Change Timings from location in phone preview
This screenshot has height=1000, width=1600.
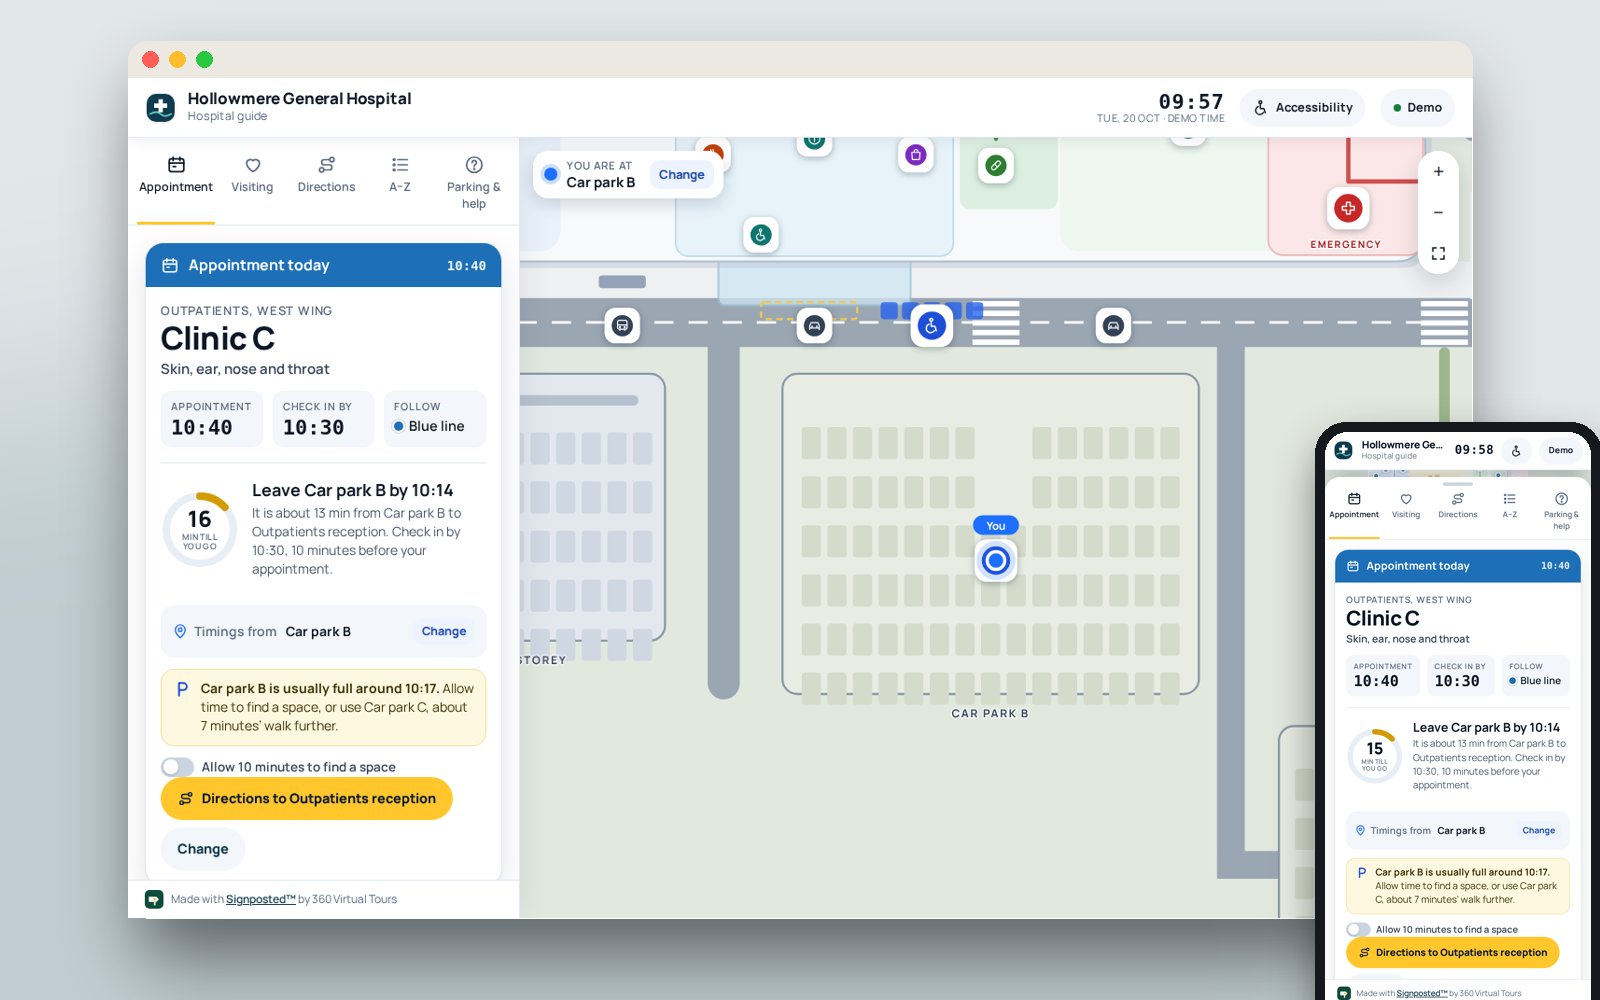pos(1538,830)
